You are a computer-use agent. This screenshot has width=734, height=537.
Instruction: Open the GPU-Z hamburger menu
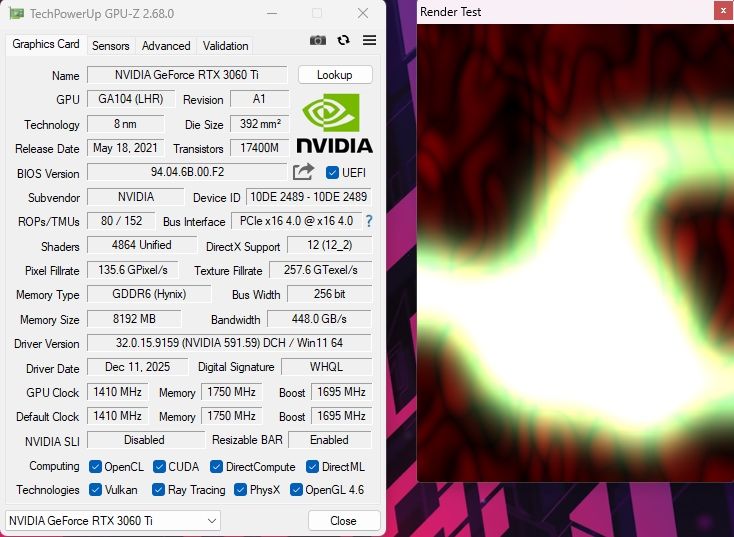[369, 40]
